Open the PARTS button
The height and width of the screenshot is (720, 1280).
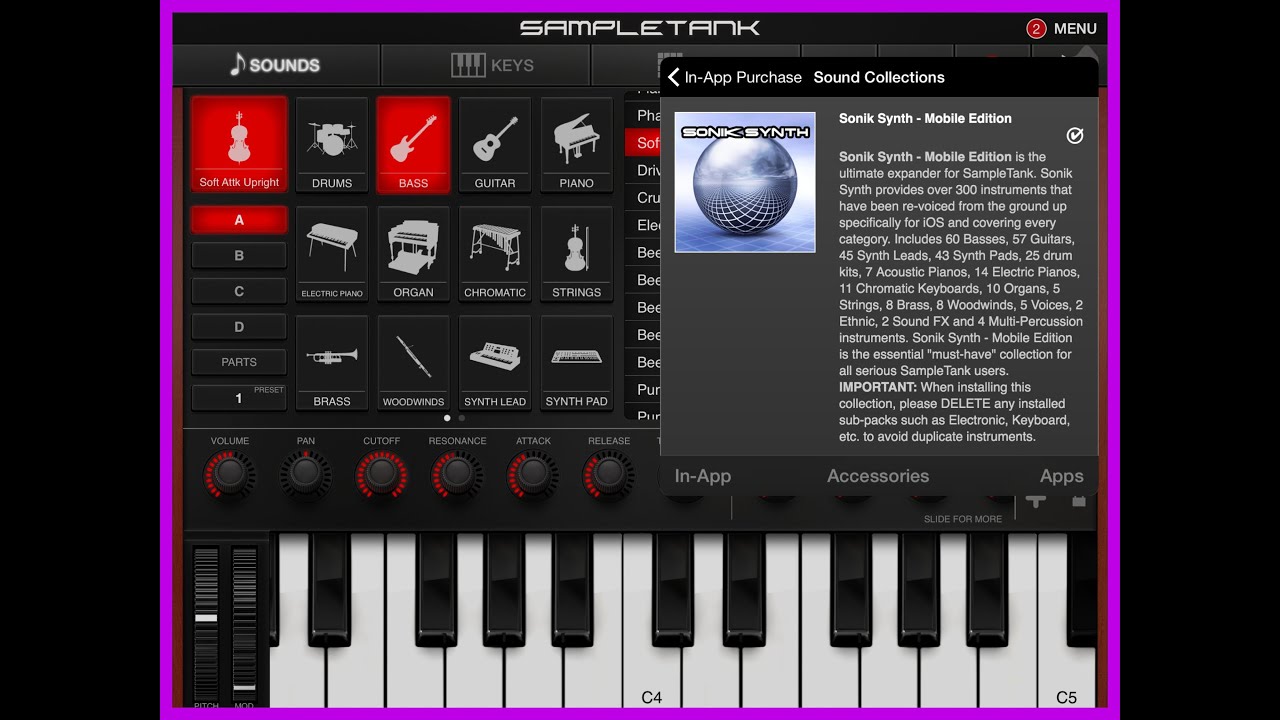(239, 362)
